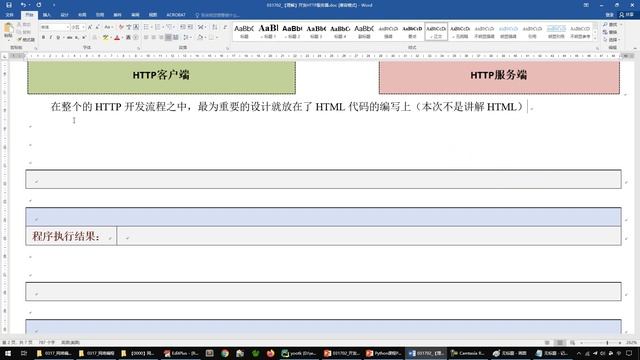Screen dimensions: 640x360
Task: Show or hide paragraph marks
Action: point(225,27)
